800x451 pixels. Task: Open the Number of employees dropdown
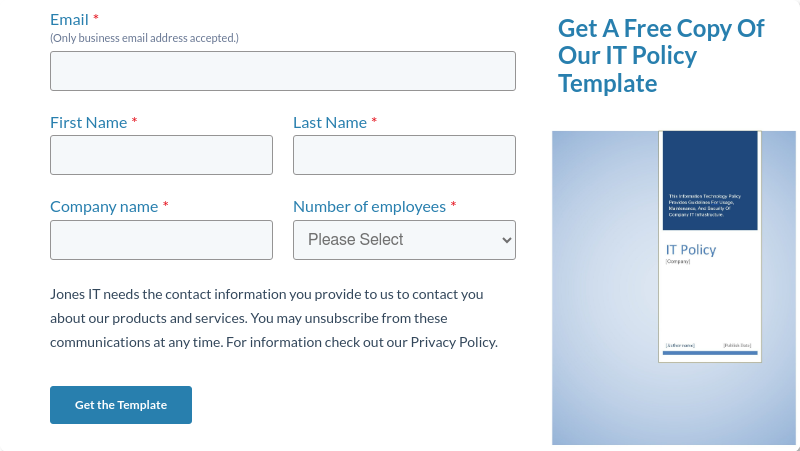404,240
